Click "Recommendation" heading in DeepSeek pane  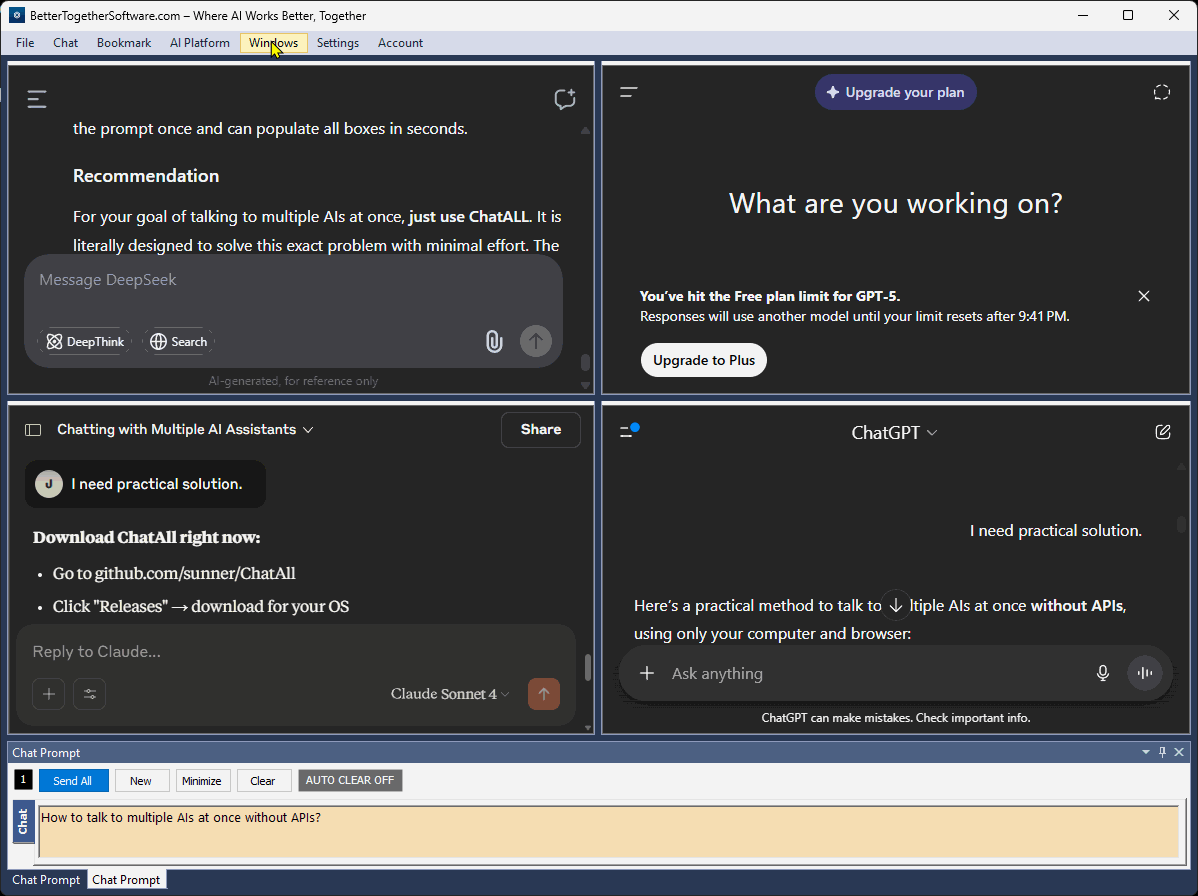point(146,176)
